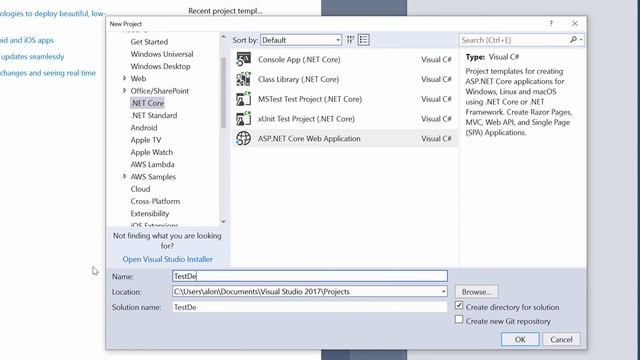This screenshot has height=360, width=640.
Task: Select Get Started category
Action: point(149,42)
